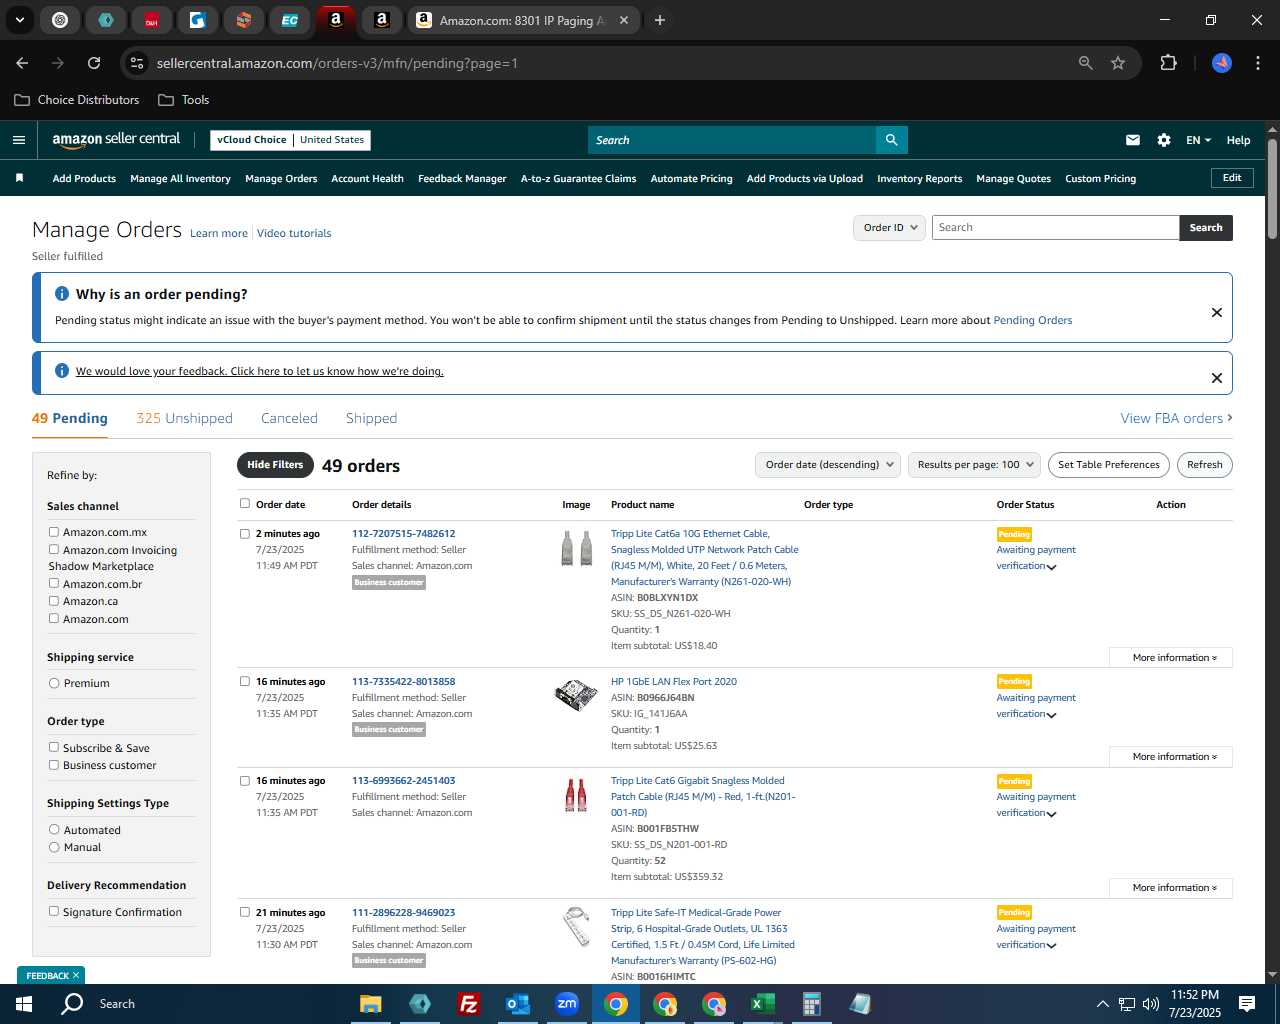Check the Amazon.com.mx sales channel filter
Image resolution: width=1280 pixels, height=1024 pixels.
coord(54,532)
